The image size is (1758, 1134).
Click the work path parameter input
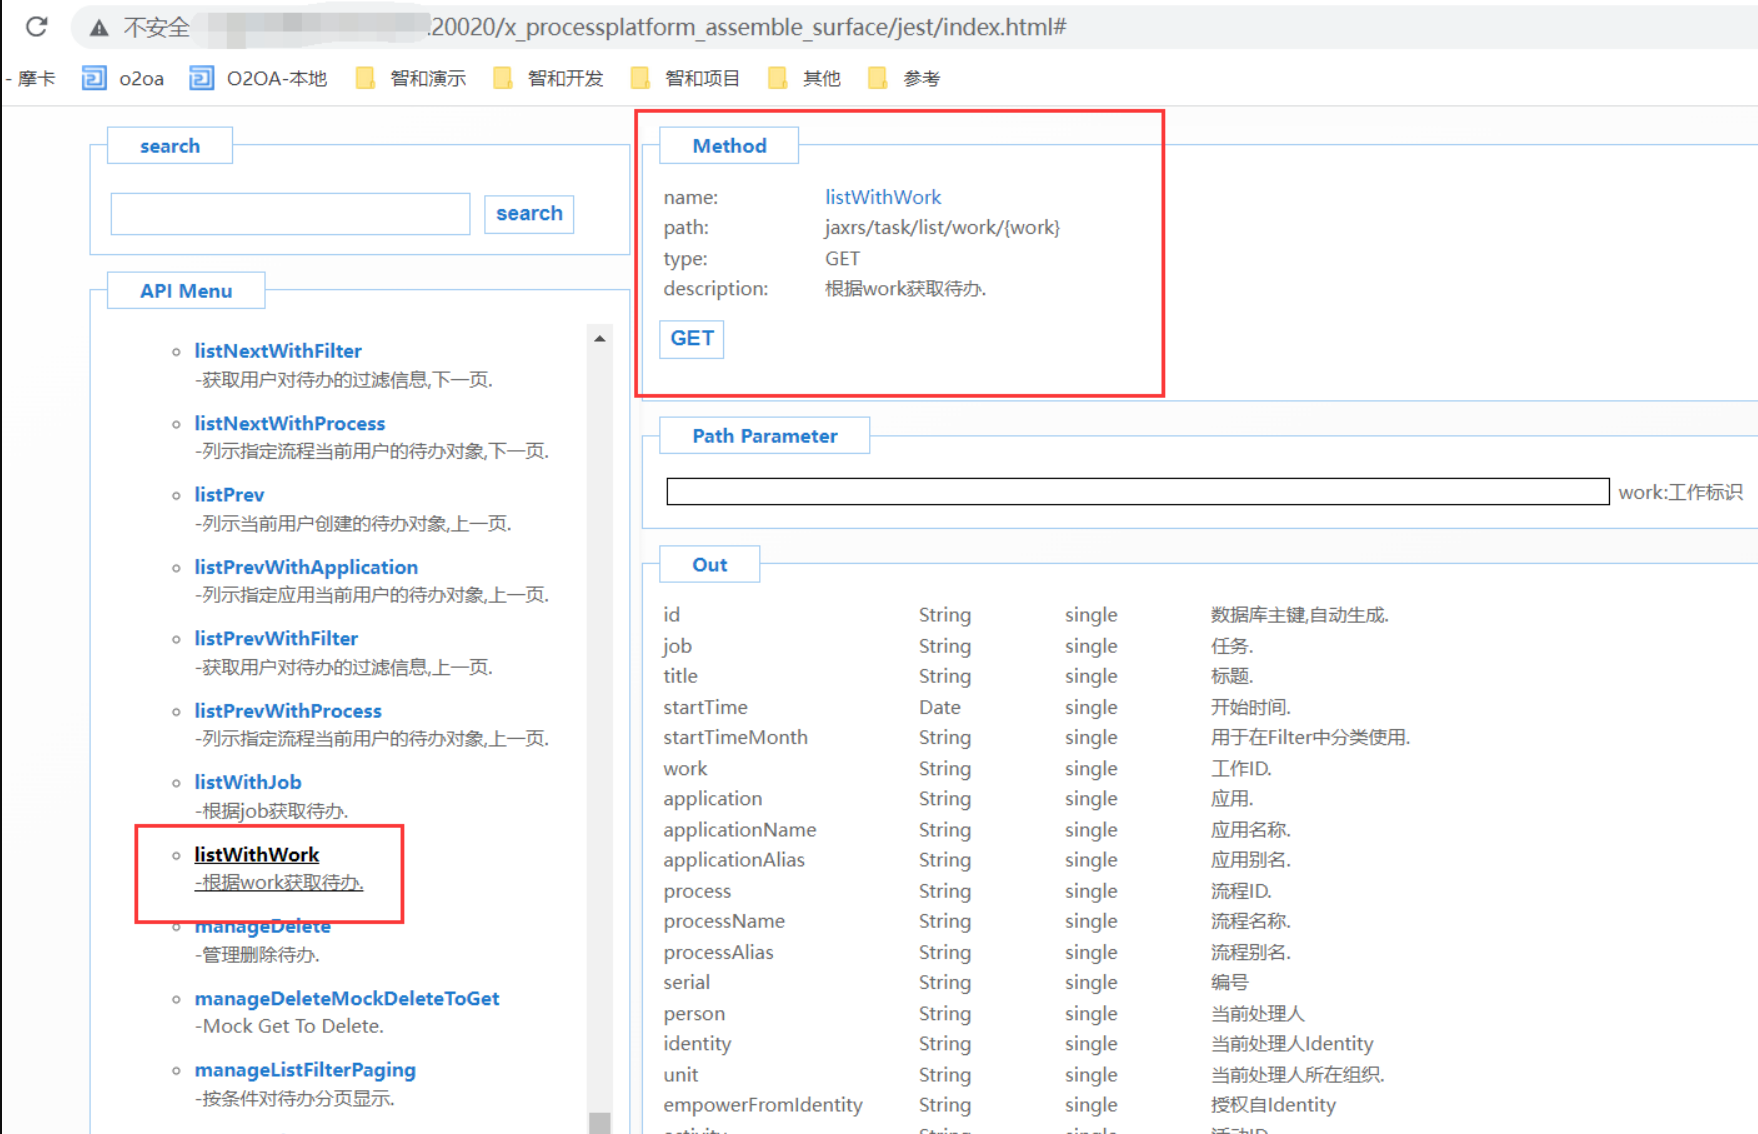(1137, 492)
